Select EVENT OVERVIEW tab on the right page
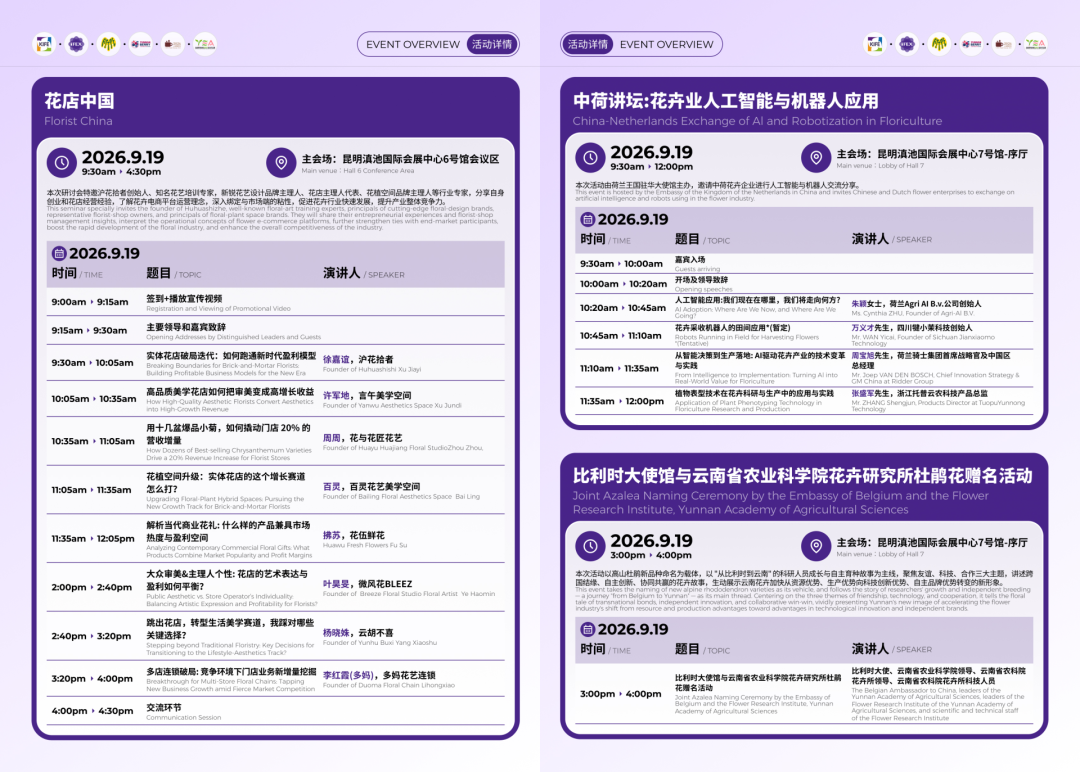1080x772 pixels. click(x=667, y=44)
